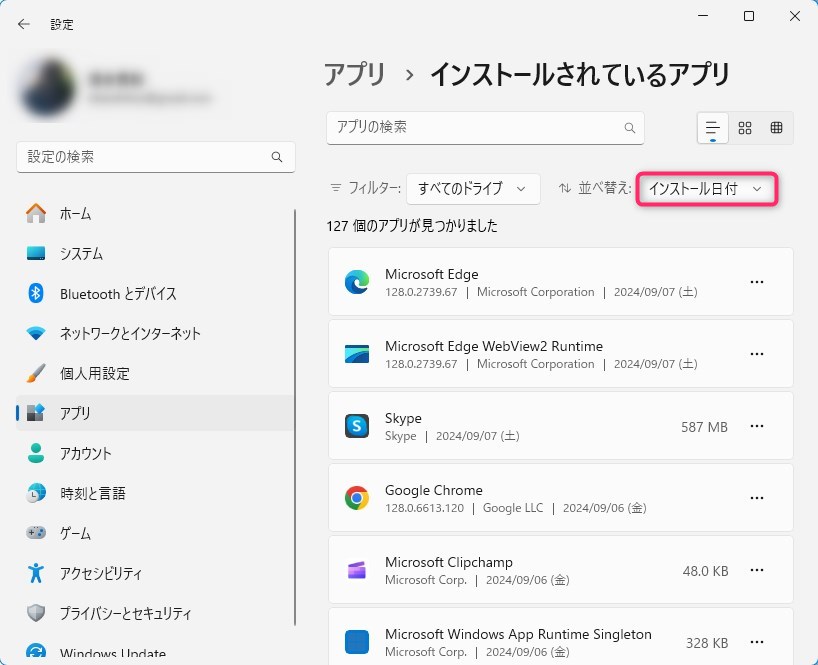The image size is (818, 665).
Task: Click the Microsoft Edge app icon
Action: [x=357, y=283]
